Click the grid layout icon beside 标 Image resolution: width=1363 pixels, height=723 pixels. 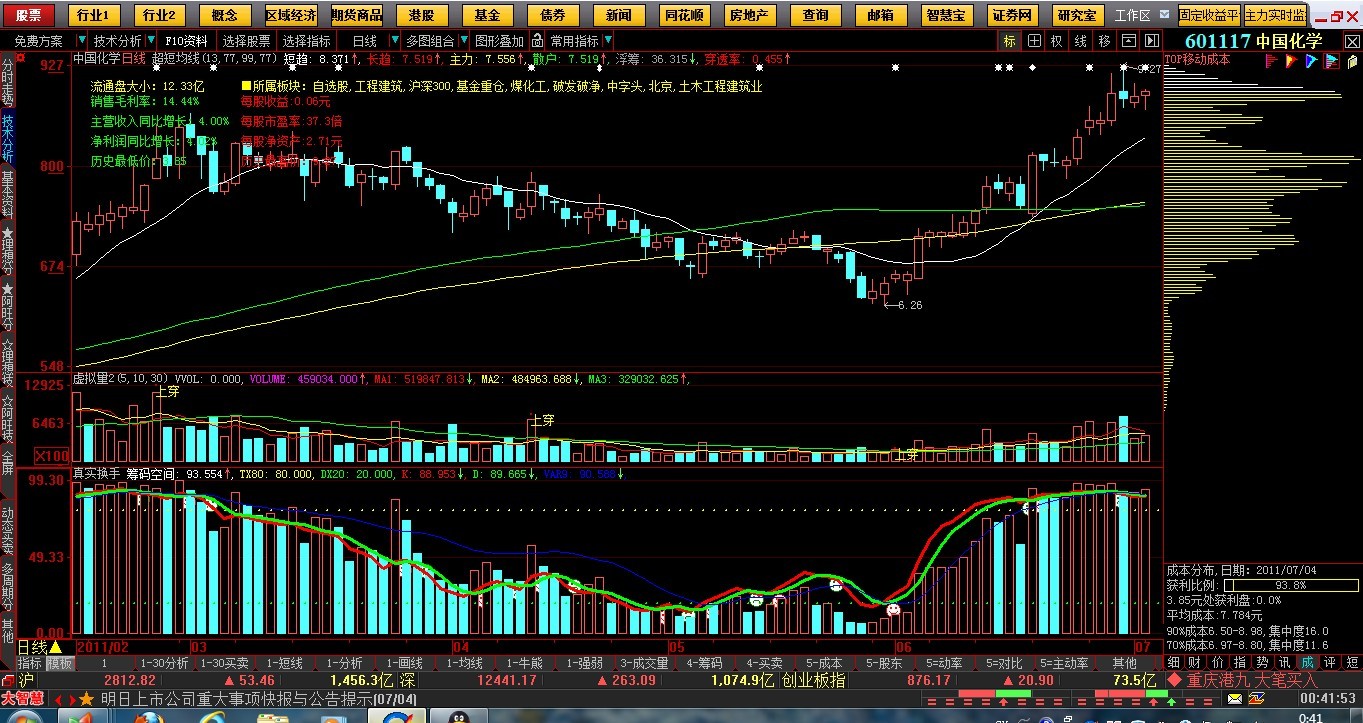[1034, 41]
